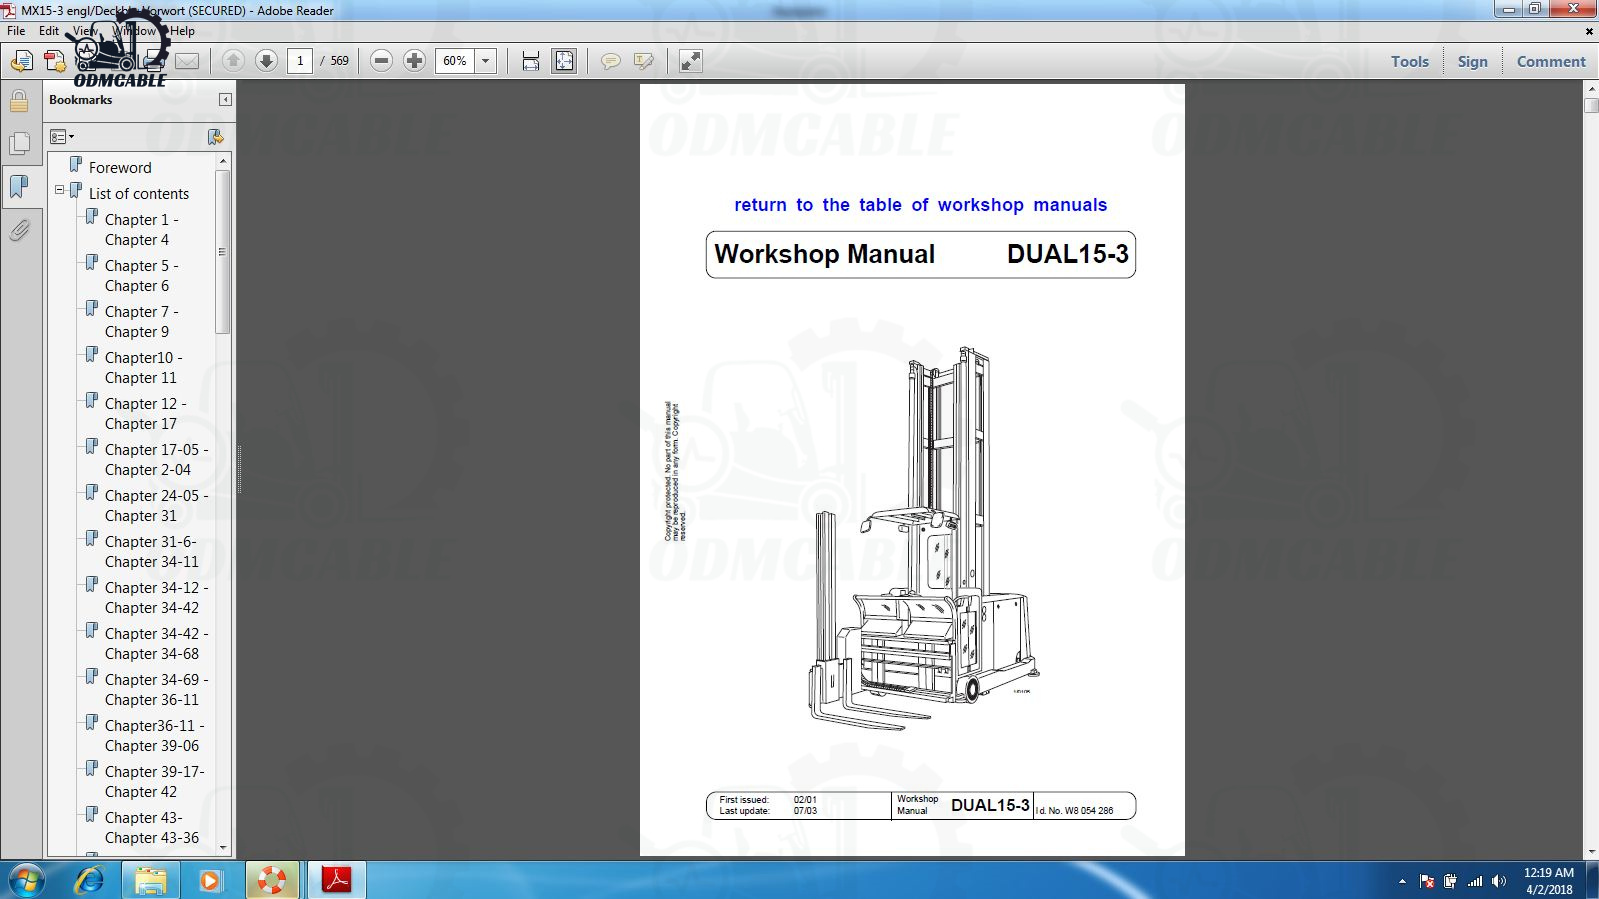1599x899 pixels.
Task: Show hidden tray icons arrow
Action: pos(1402,881)
